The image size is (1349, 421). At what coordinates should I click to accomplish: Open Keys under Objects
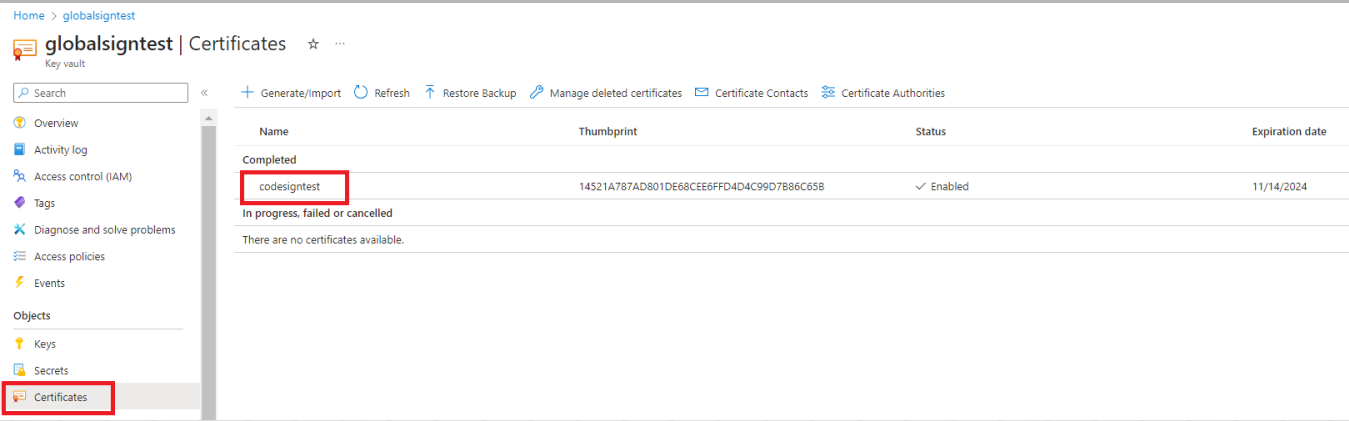[45, 344]
